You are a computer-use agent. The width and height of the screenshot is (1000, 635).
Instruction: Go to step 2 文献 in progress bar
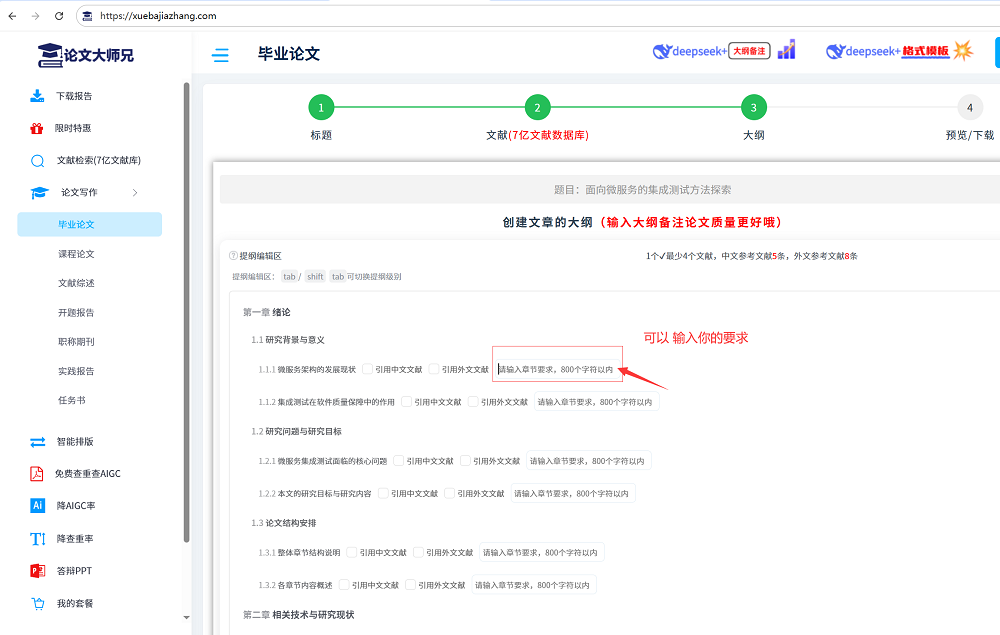537,108
